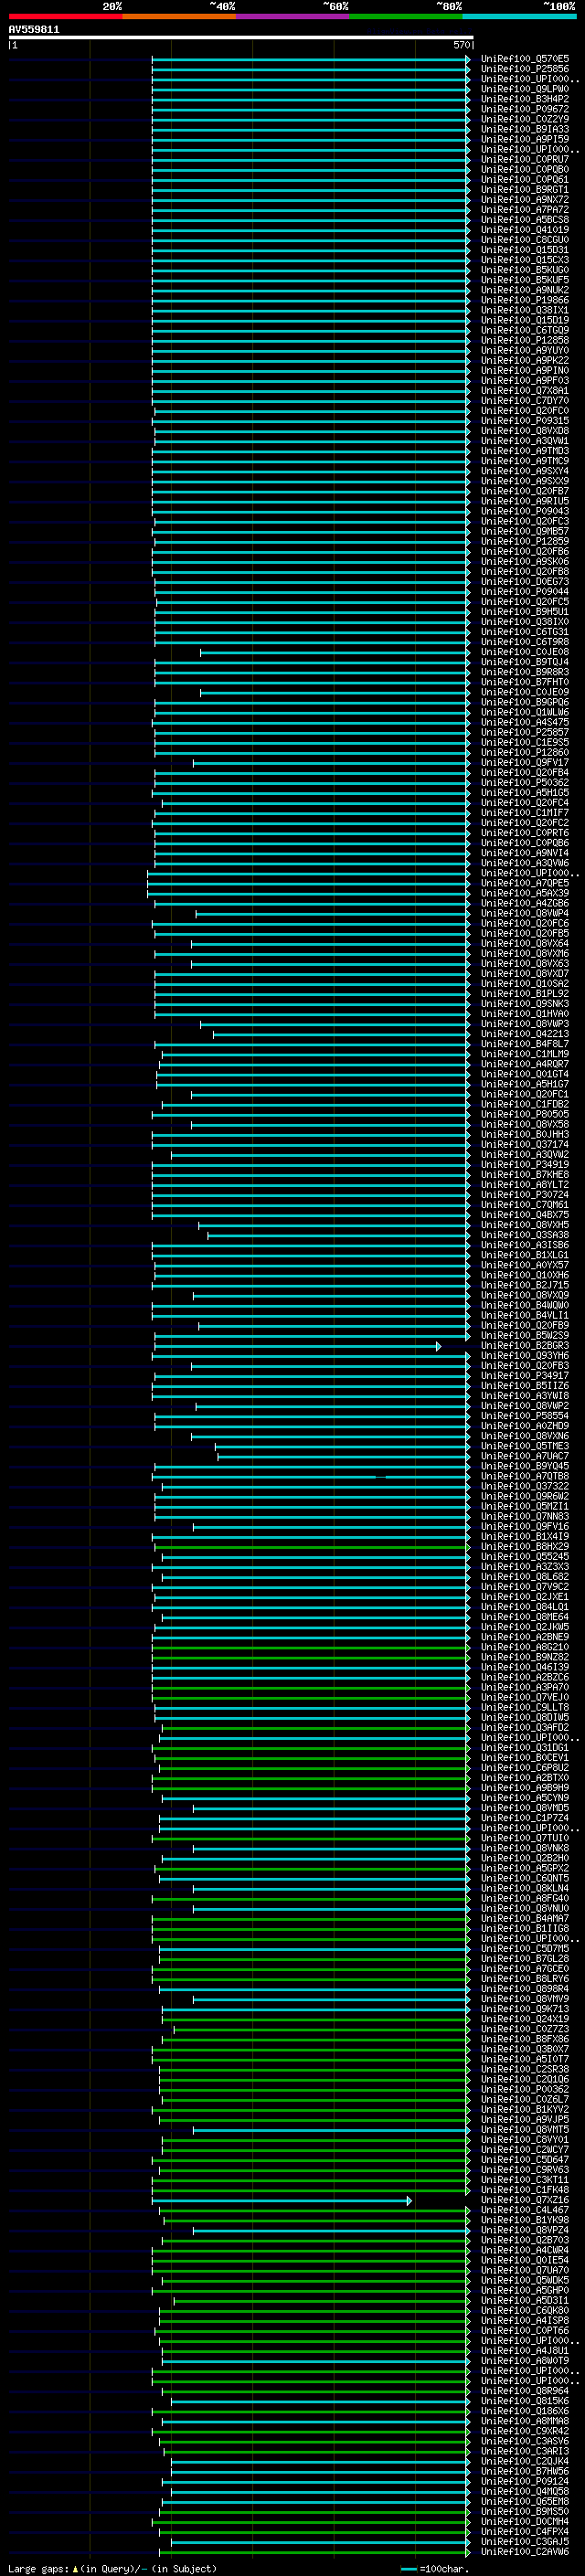Click the UniRef100_Q37322 label
The width and height of the screenshot is (585, 2576).
[525, 1486]
